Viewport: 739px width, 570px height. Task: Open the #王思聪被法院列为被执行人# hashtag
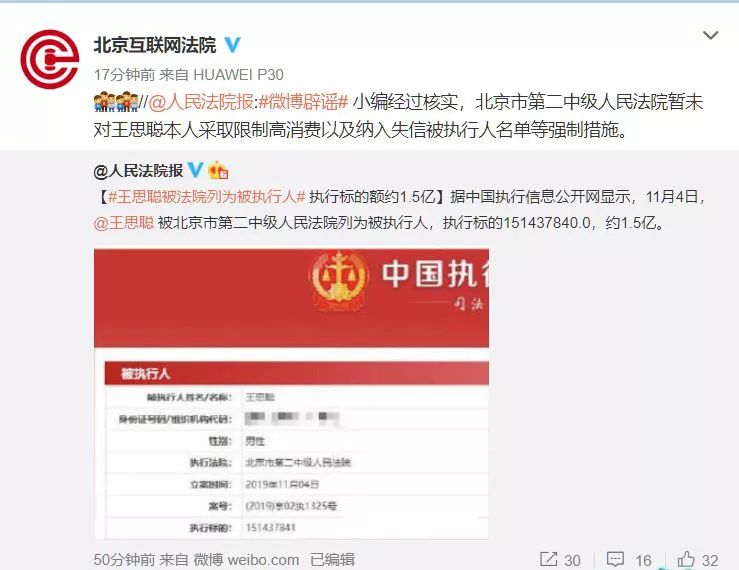click(207, 197)
